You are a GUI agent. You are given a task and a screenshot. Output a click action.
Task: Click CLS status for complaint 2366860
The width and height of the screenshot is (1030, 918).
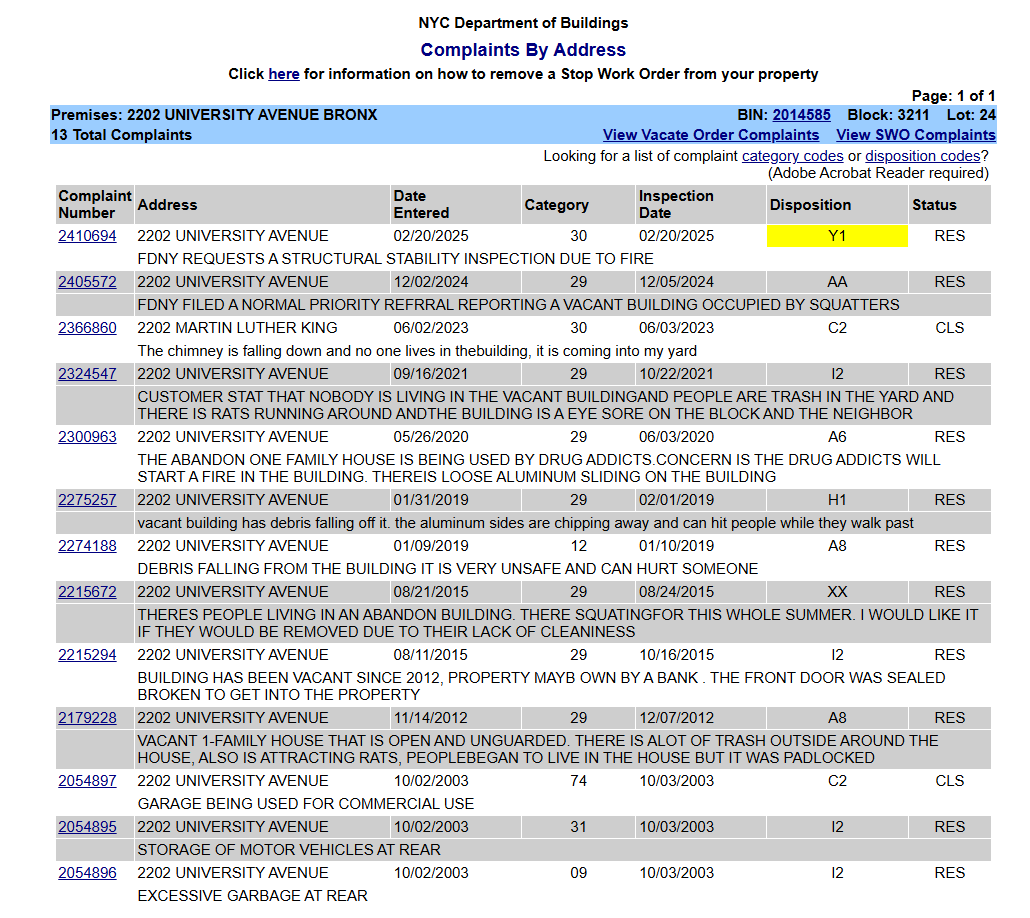tap(950, 328)
